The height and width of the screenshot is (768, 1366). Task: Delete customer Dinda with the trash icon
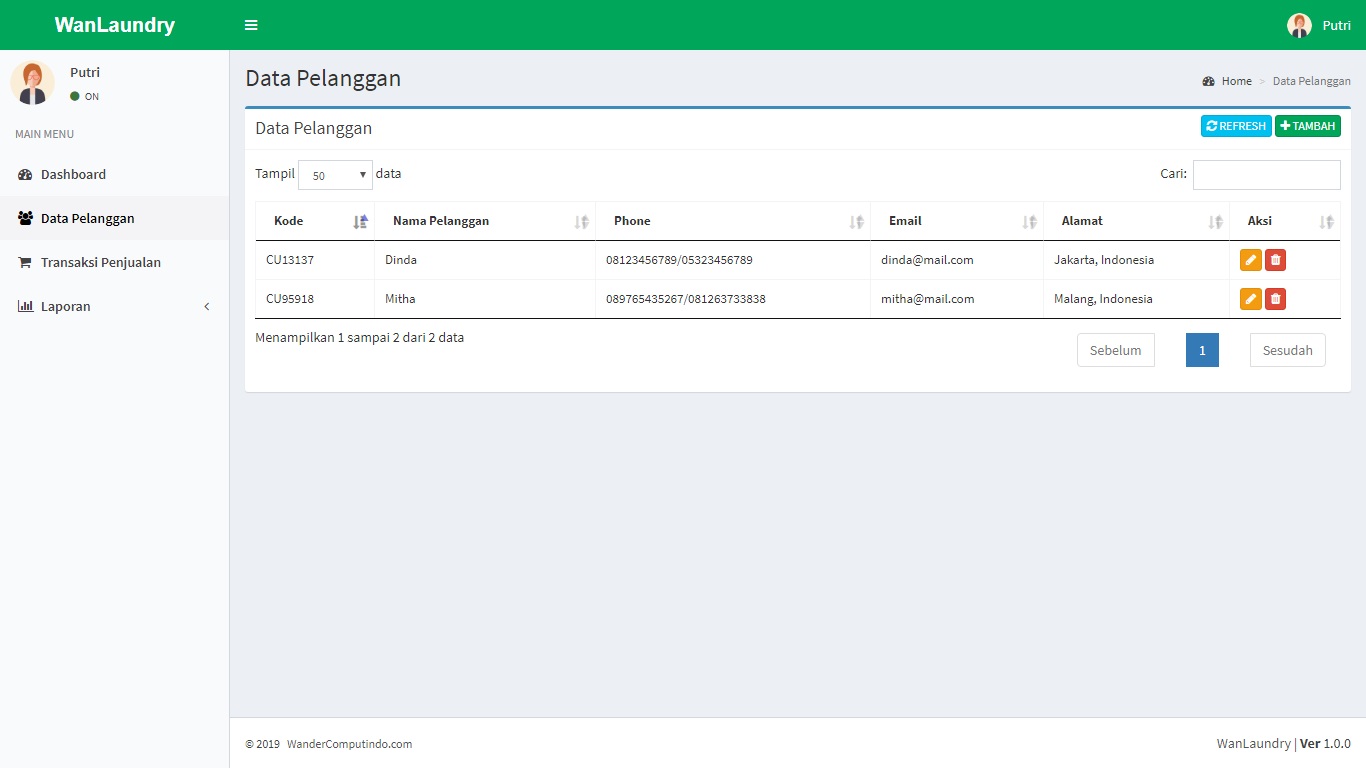[x=1275, y=260]
